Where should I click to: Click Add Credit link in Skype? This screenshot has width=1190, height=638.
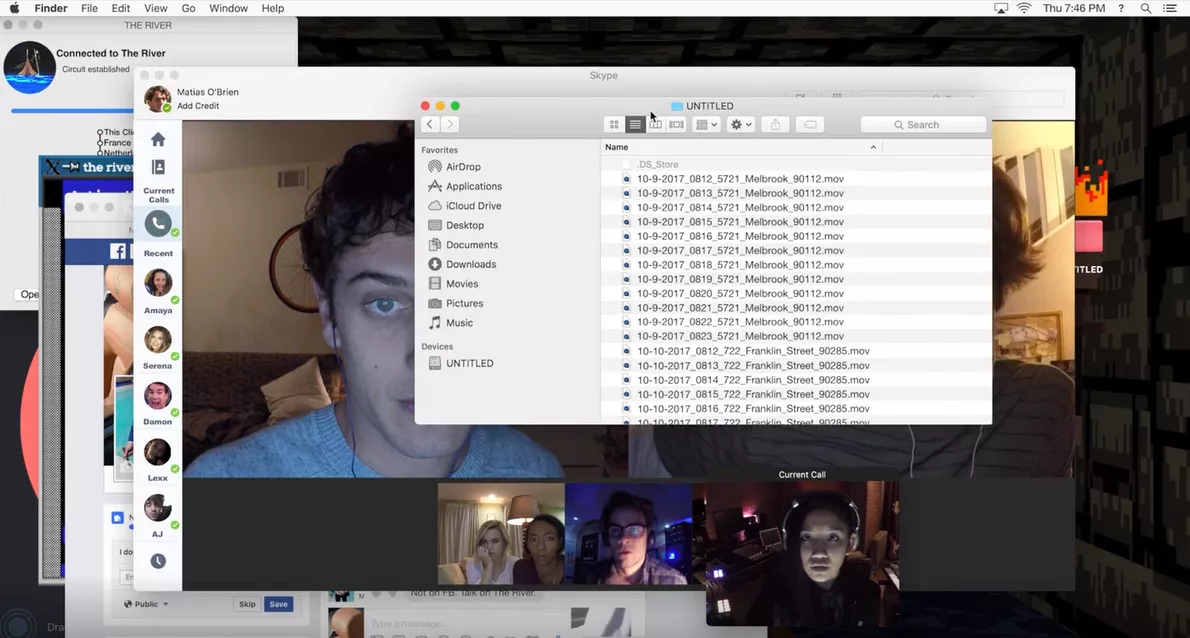pos(198,106)
